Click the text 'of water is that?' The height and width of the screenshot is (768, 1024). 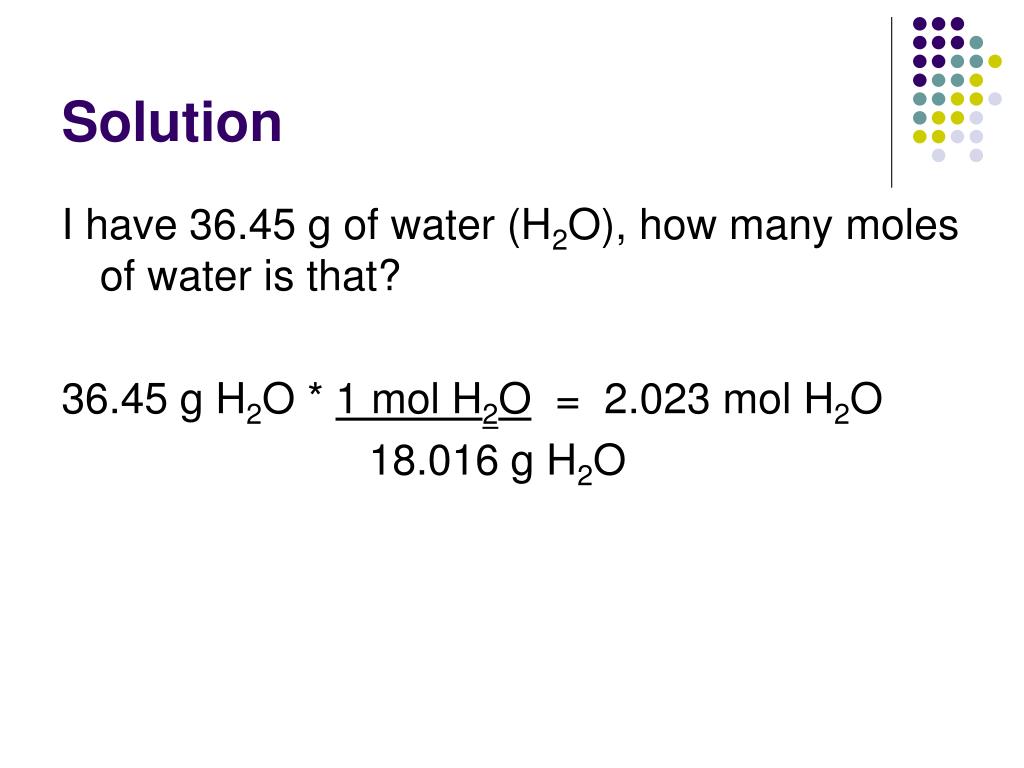point(249,276)
